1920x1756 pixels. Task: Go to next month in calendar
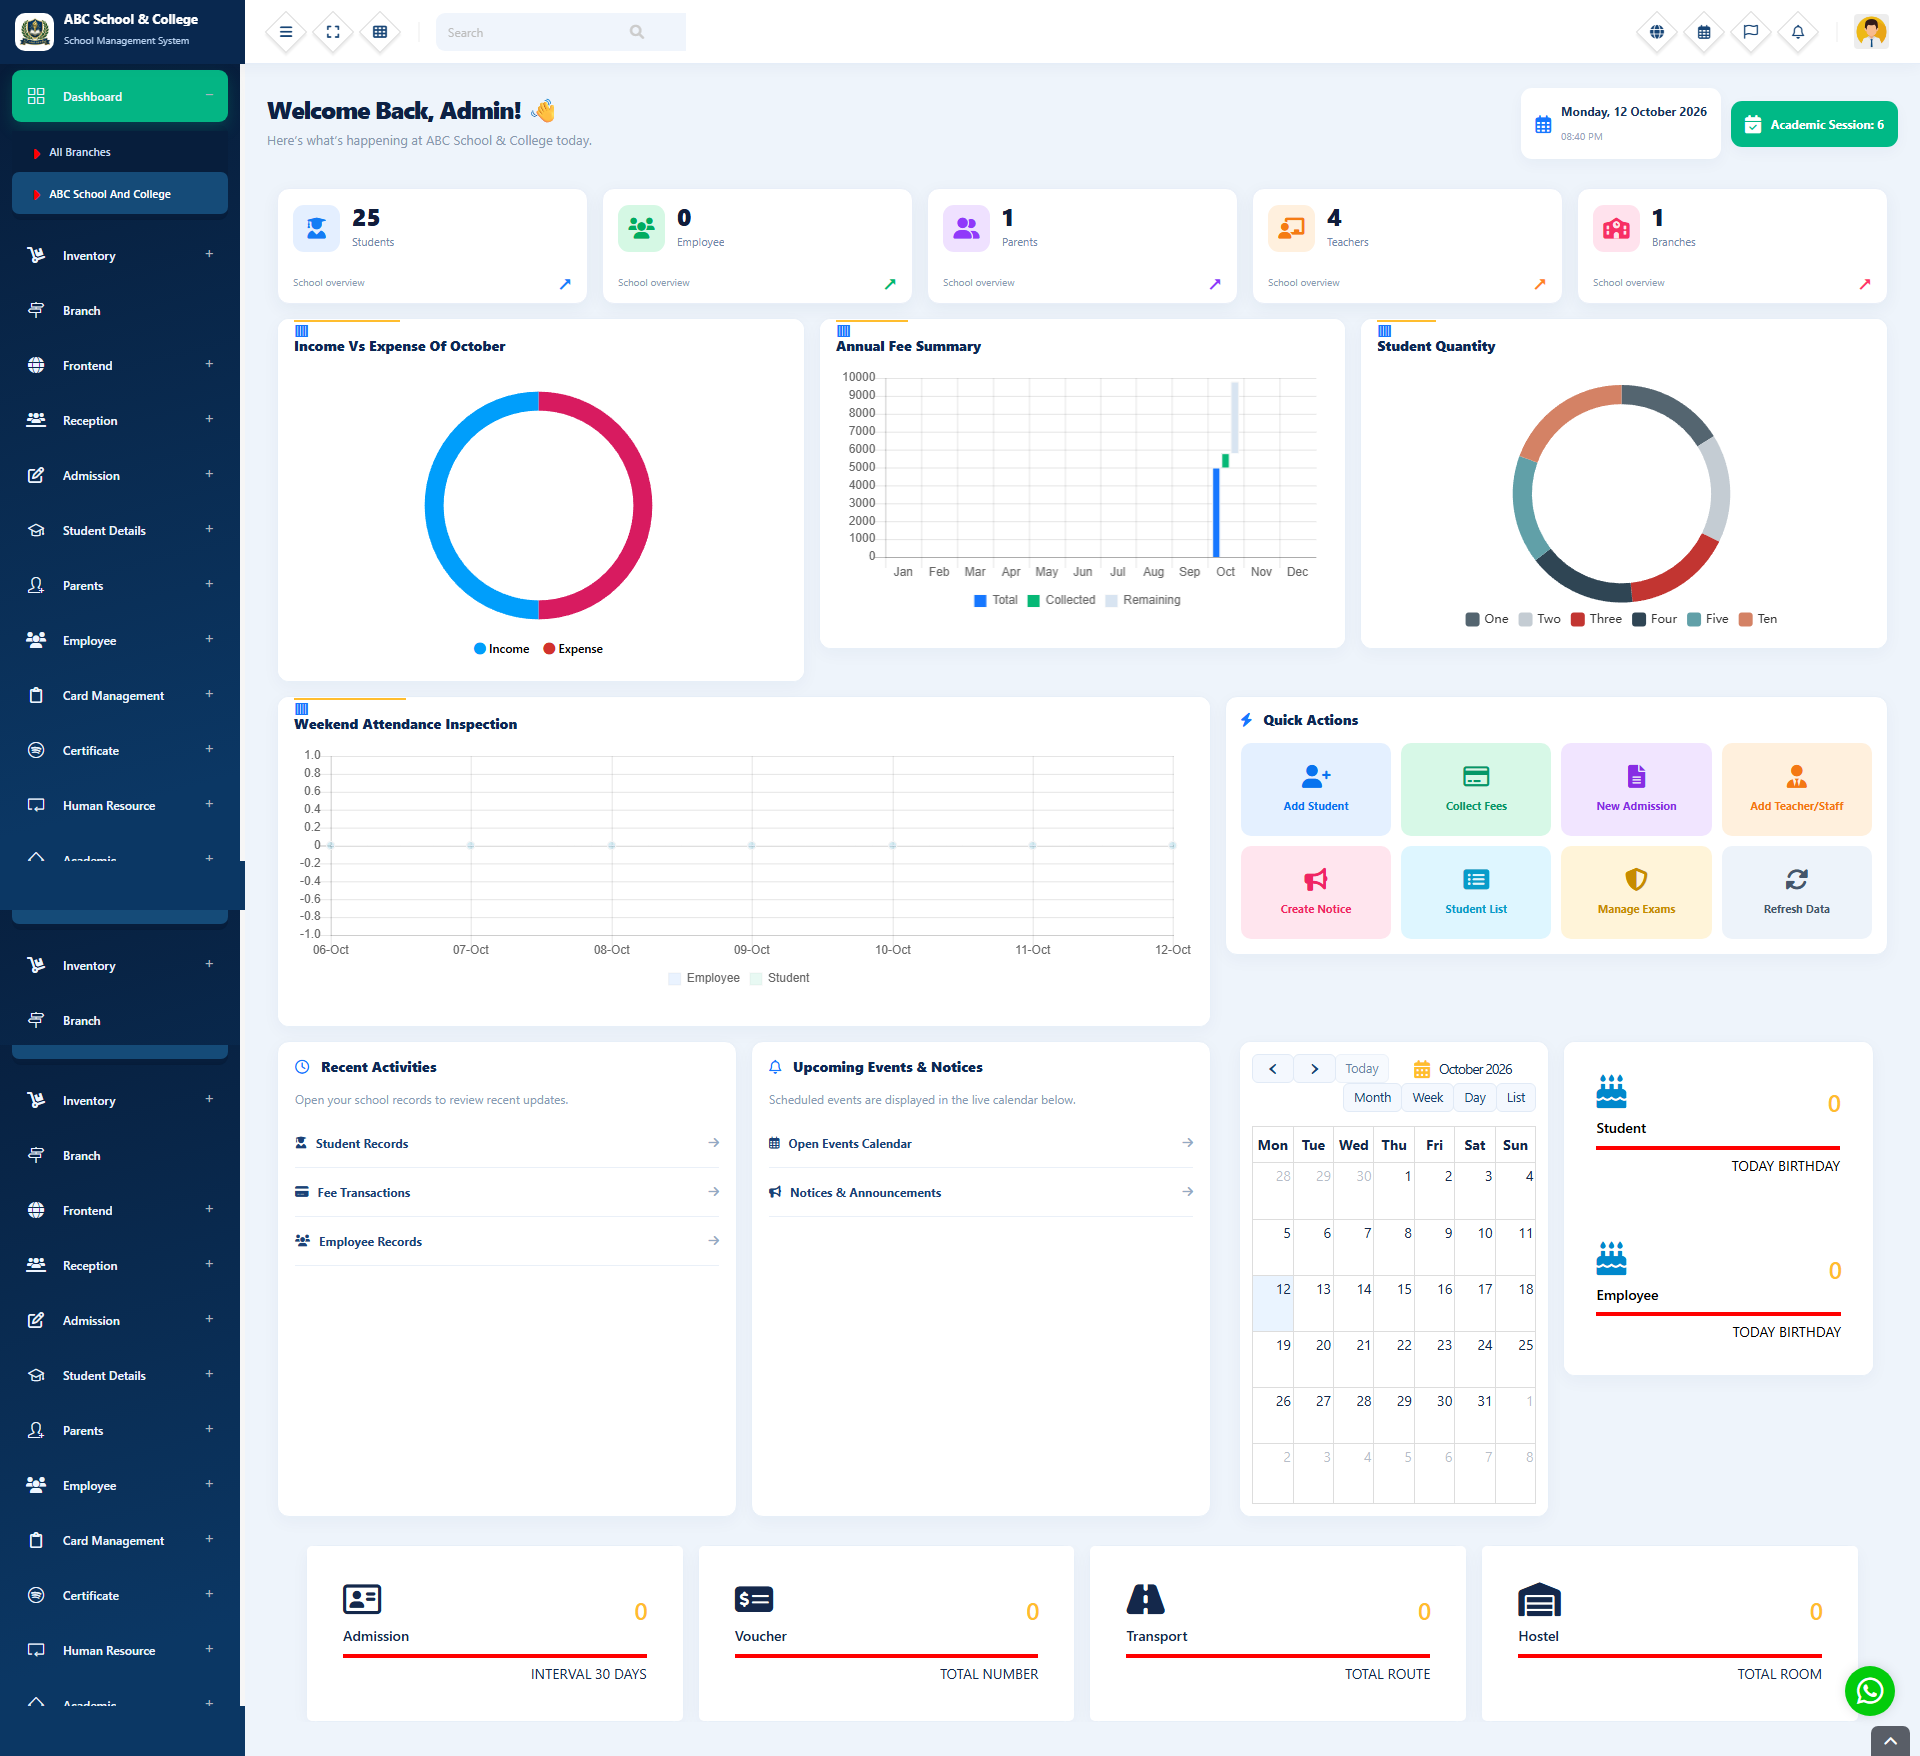point(1315,1069)
